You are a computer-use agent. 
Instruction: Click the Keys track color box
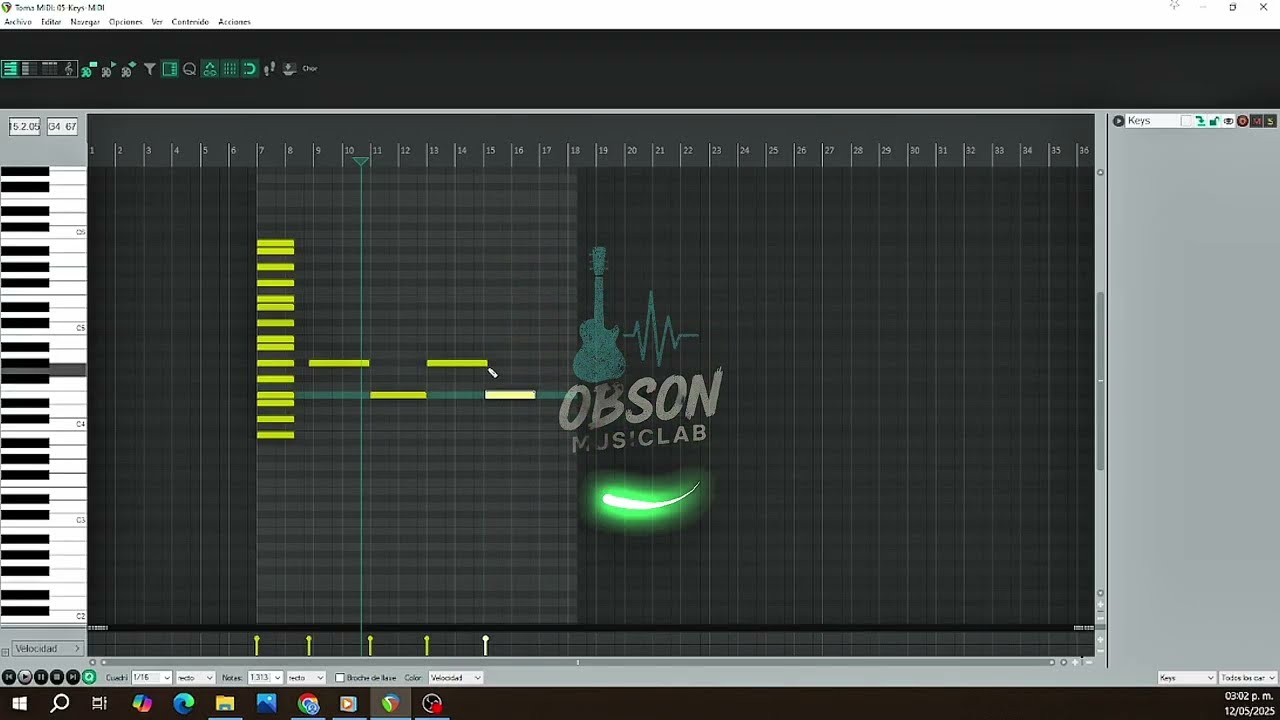[x=1186, y=121]
